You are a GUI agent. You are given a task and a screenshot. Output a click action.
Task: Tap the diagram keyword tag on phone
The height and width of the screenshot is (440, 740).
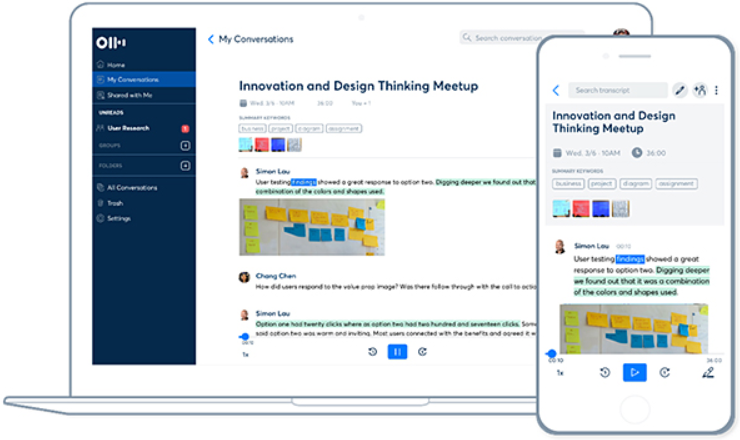click(x=635, y=184)
